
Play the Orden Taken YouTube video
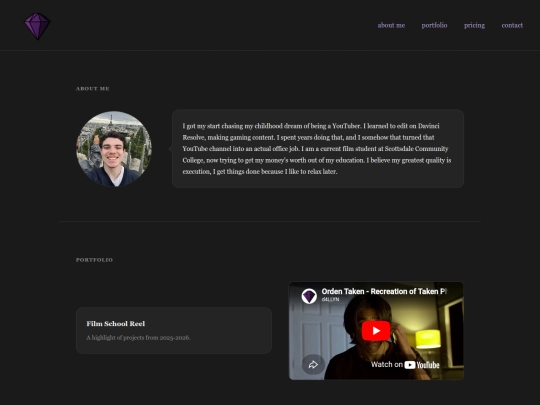click(x=376, y=331)
